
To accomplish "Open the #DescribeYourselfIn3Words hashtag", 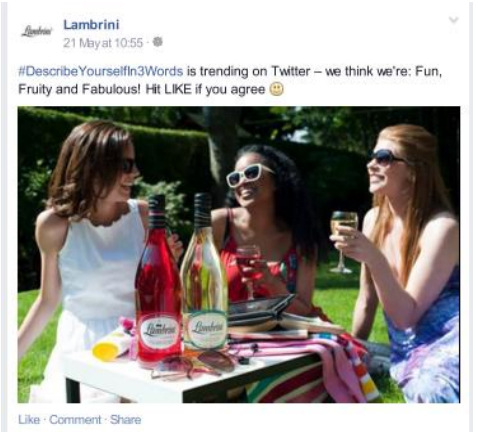I will click(100, 71).
